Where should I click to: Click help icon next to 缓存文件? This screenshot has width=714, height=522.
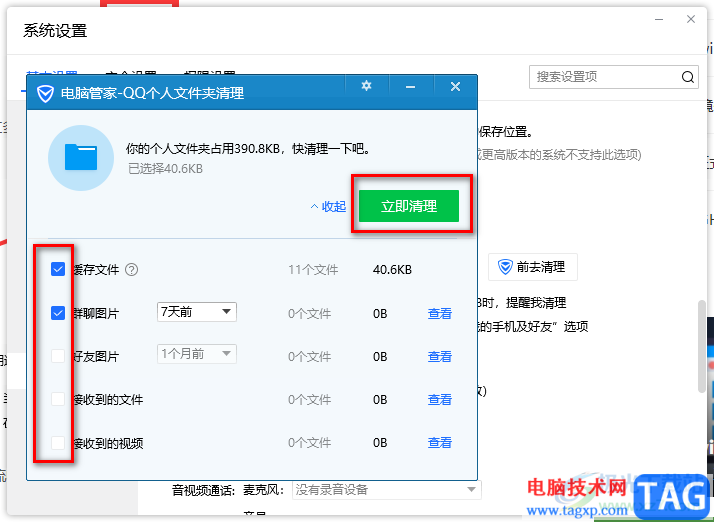(x=132, y=270)
